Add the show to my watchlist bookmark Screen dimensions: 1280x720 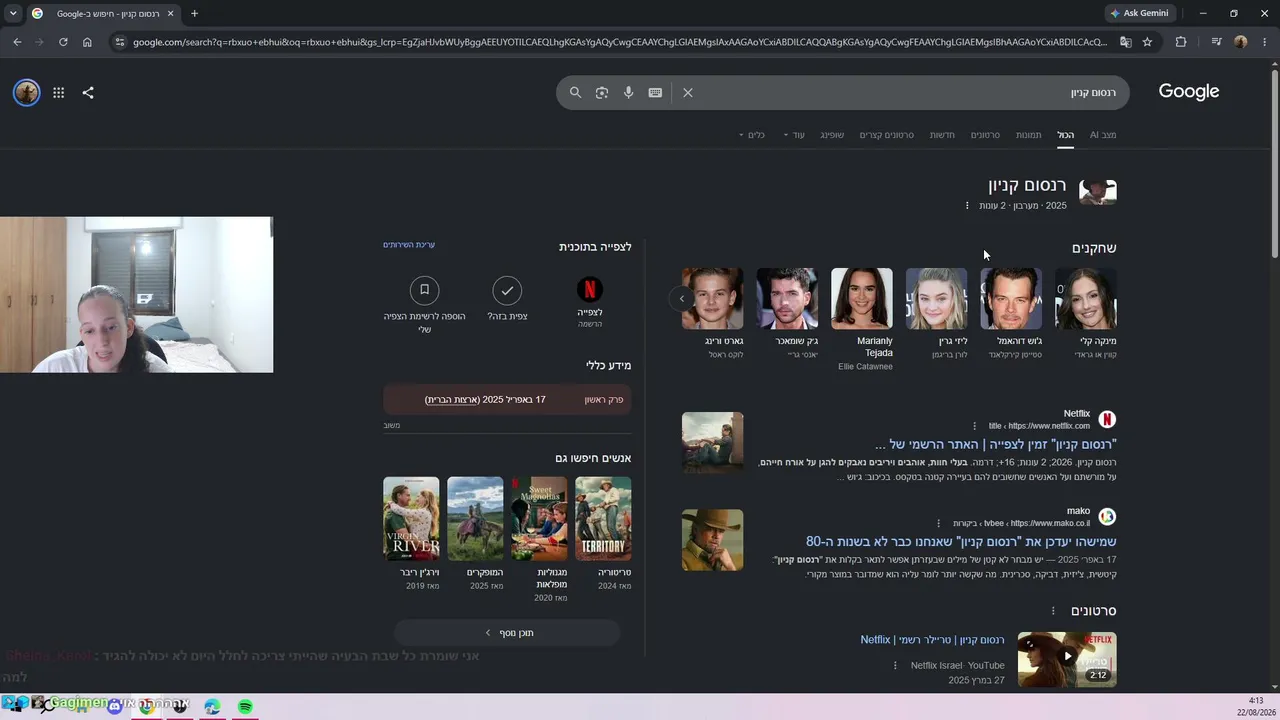tap(424, 290)
